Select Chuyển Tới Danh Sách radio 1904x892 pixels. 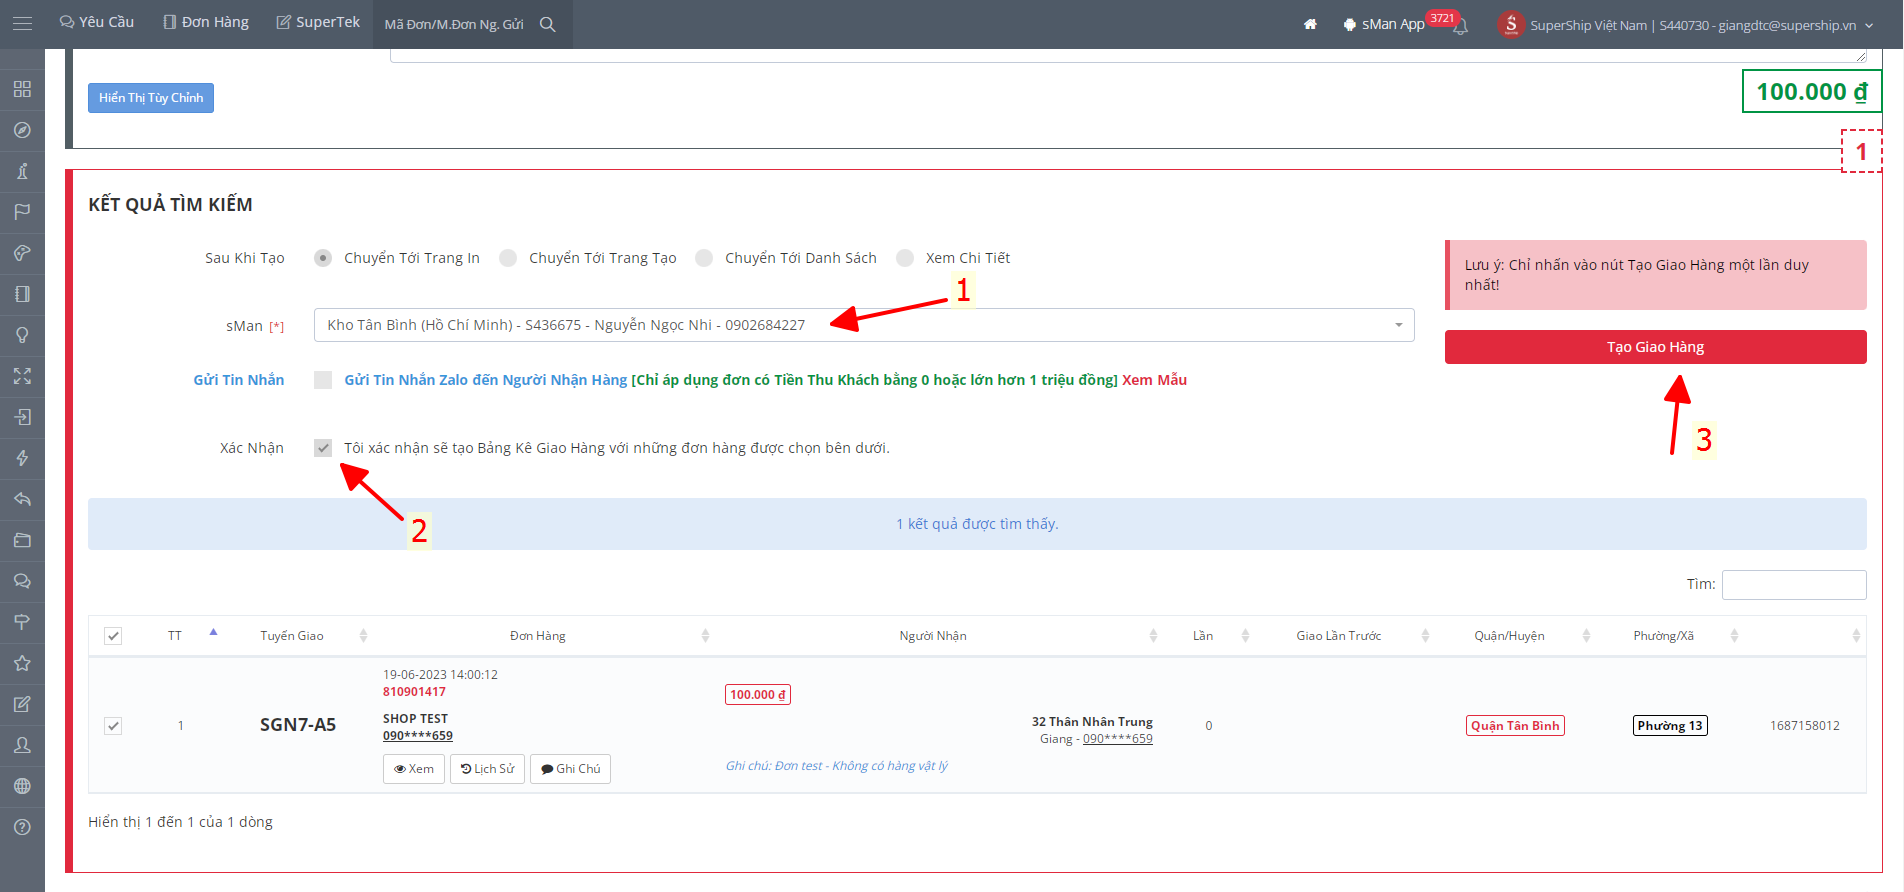[704, 258]
